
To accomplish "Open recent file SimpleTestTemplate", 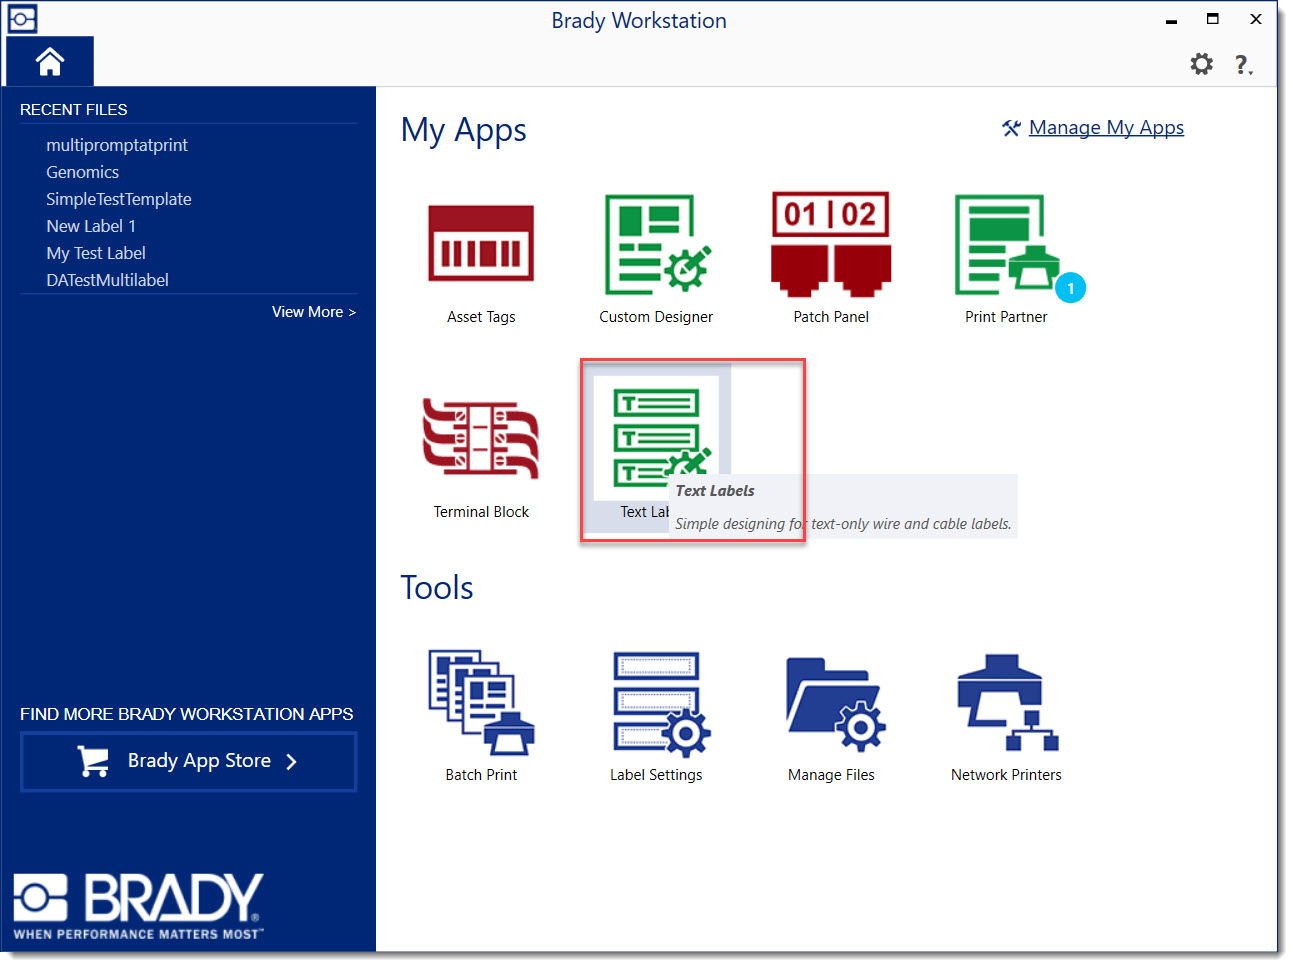I will [119, 199].
